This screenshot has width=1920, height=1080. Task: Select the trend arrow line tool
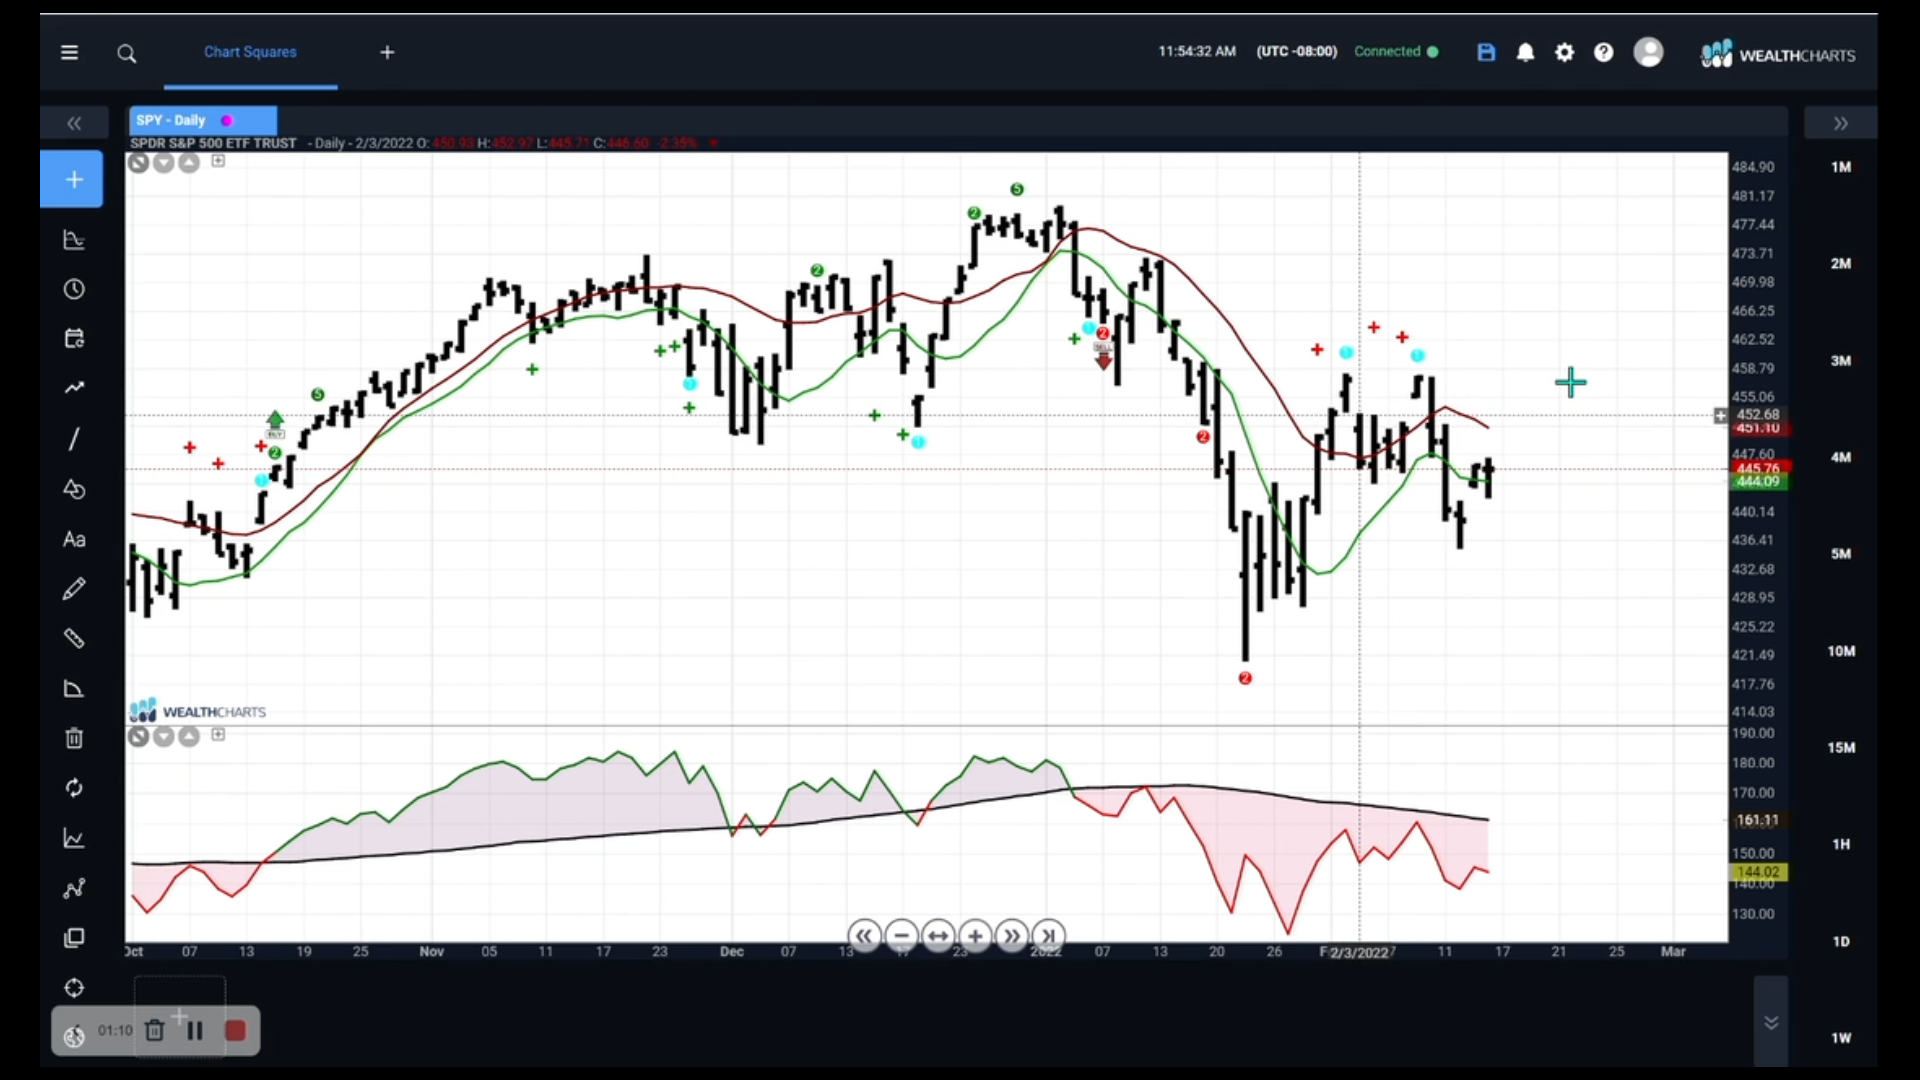[73, 388]
